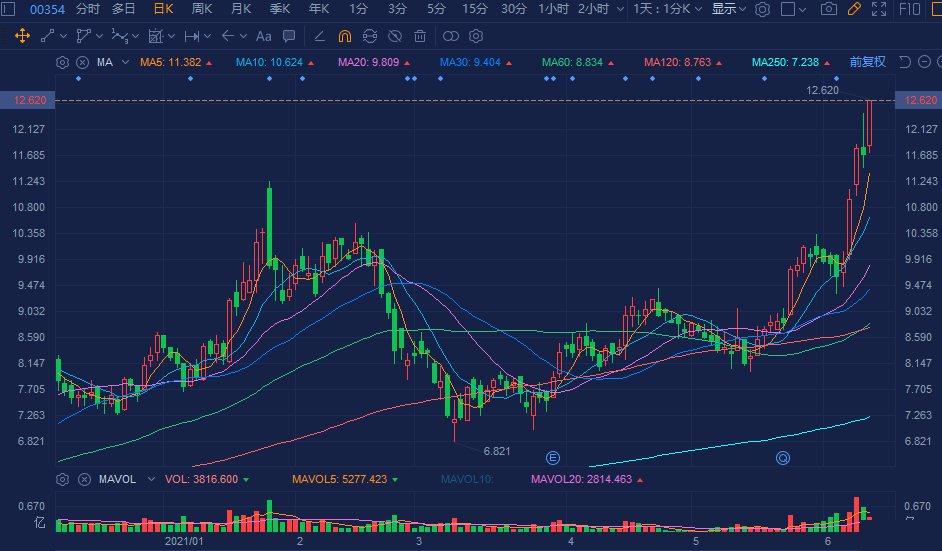Take a chart screenshot with camera icon
Screen dimensions: 942x551
[828, 9]
